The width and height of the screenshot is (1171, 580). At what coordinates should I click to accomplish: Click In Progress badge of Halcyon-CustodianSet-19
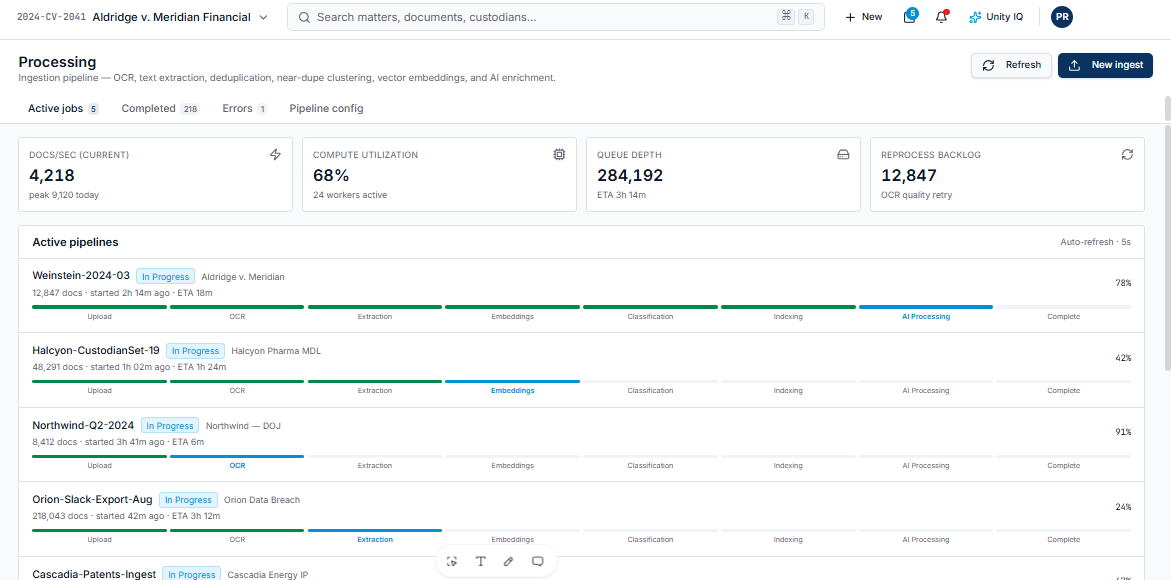pos(196,351)
